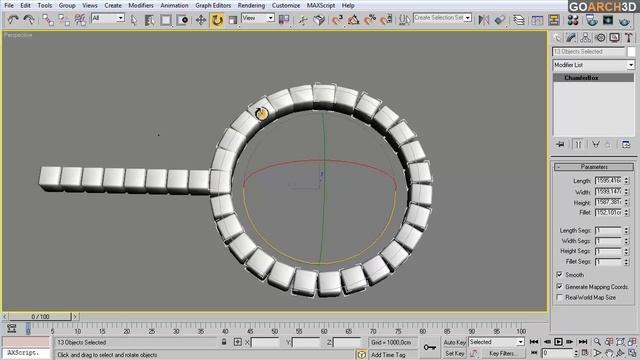
Task: Activate Bind to Space Warp tool
Action: 80,20
